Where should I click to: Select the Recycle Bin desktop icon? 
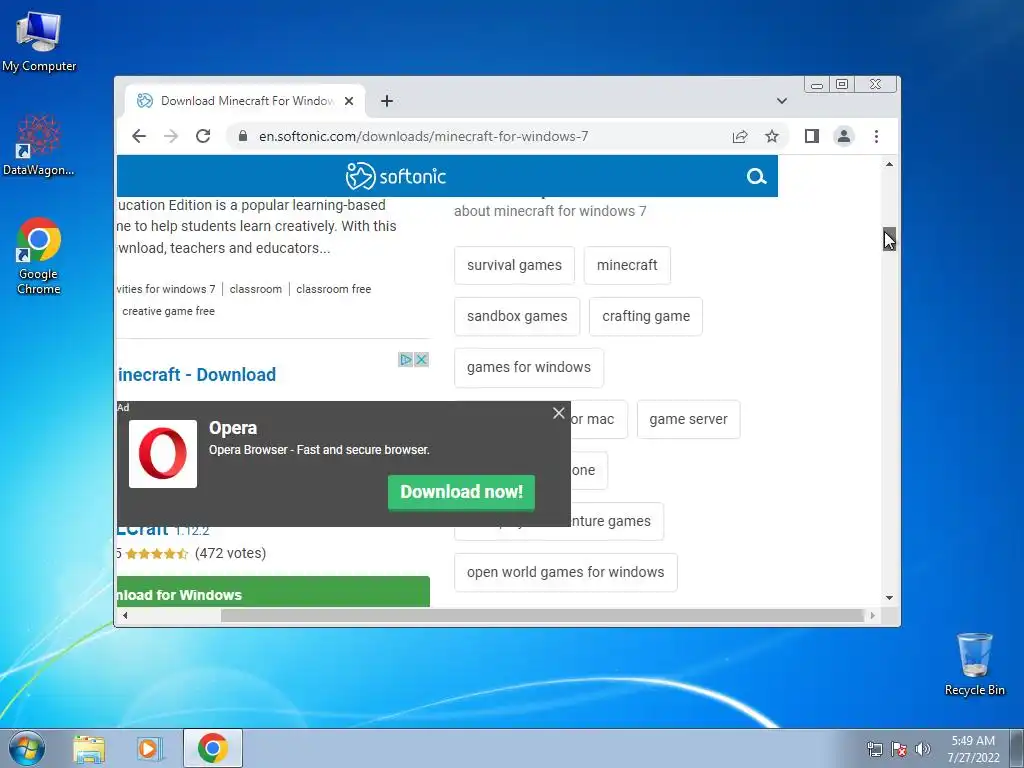tap(974, 665)
